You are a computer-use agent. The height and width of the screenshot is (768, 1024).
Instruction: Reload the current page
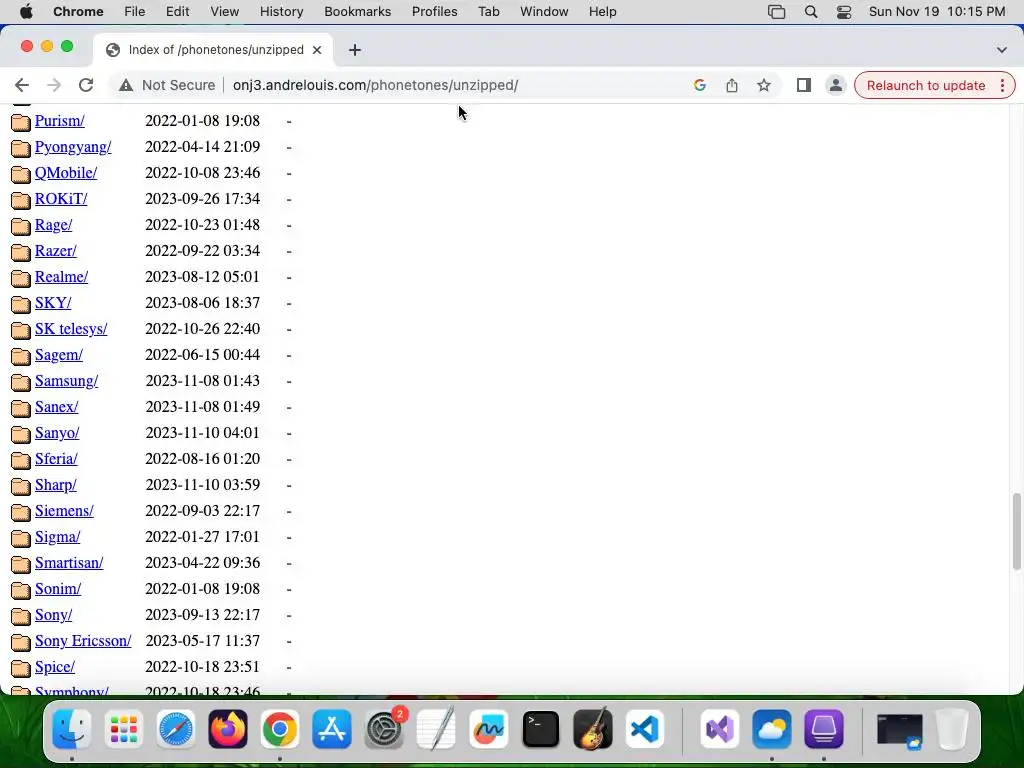[x=86, y=85]
